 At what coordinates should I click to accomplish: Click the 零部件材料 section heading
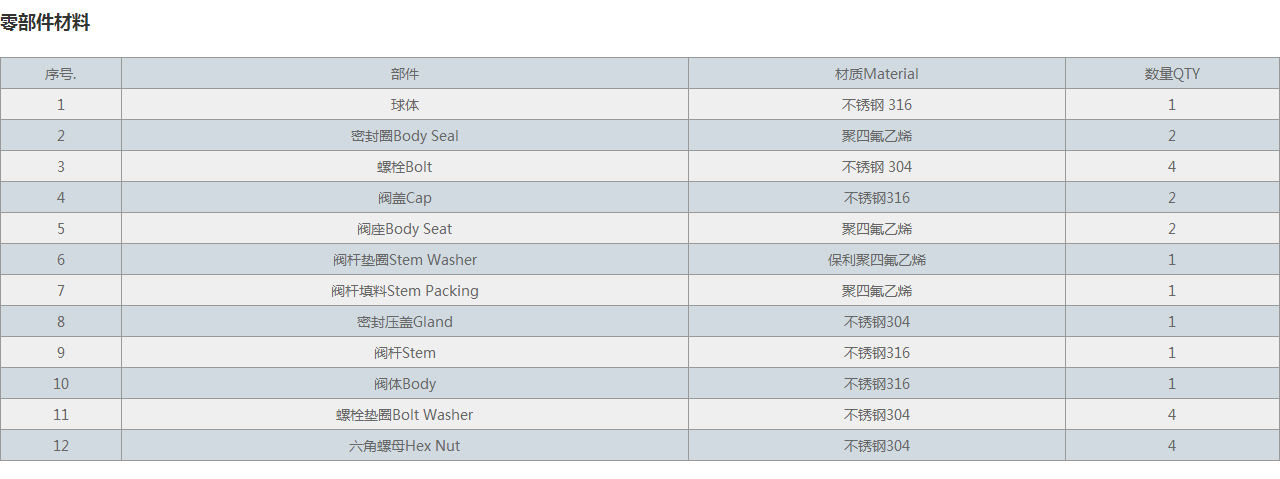point(45,23)
